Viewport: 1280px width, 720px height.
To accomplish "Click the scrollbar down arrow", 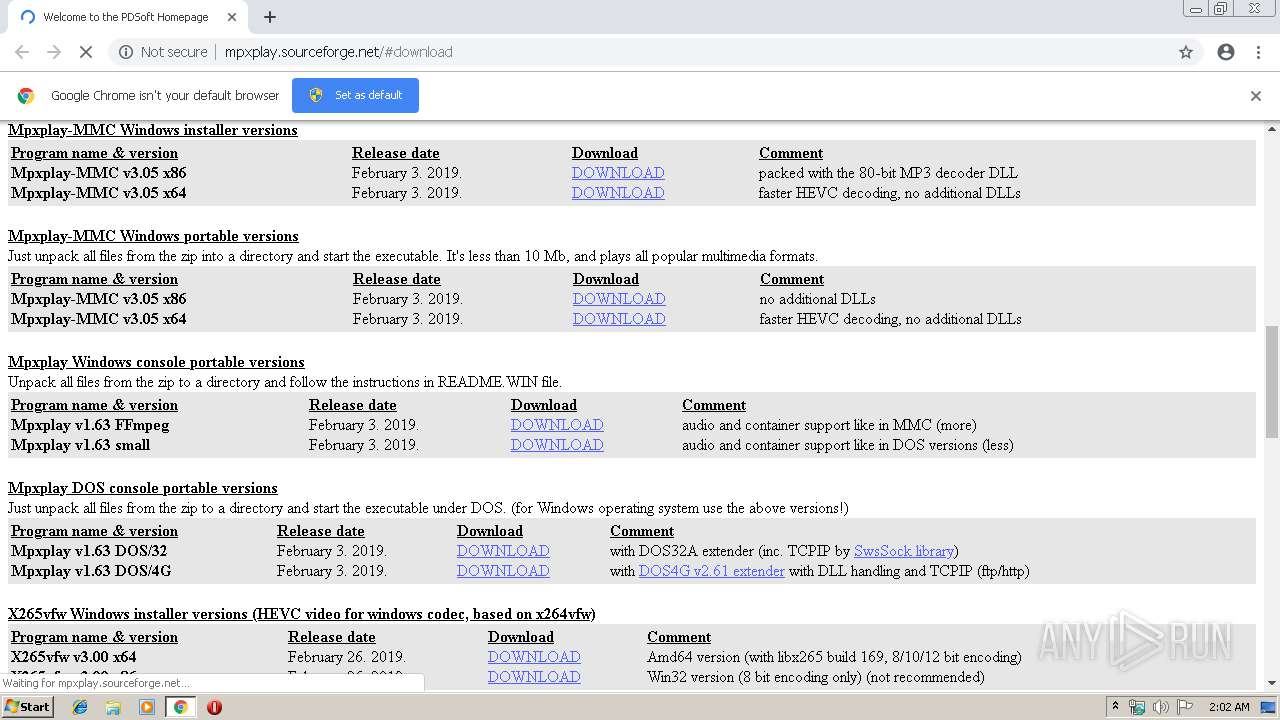I will [1272, 683].
